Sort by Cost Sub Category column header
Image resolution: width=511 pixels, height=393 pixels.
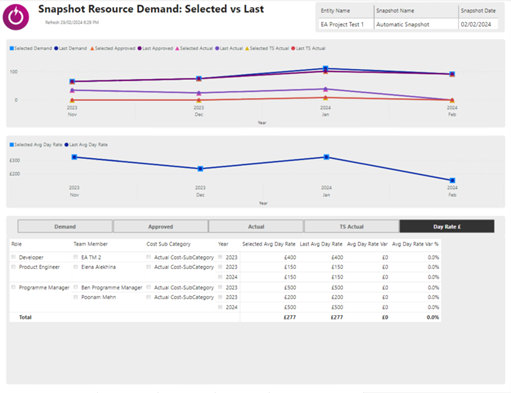pos(168,244)
